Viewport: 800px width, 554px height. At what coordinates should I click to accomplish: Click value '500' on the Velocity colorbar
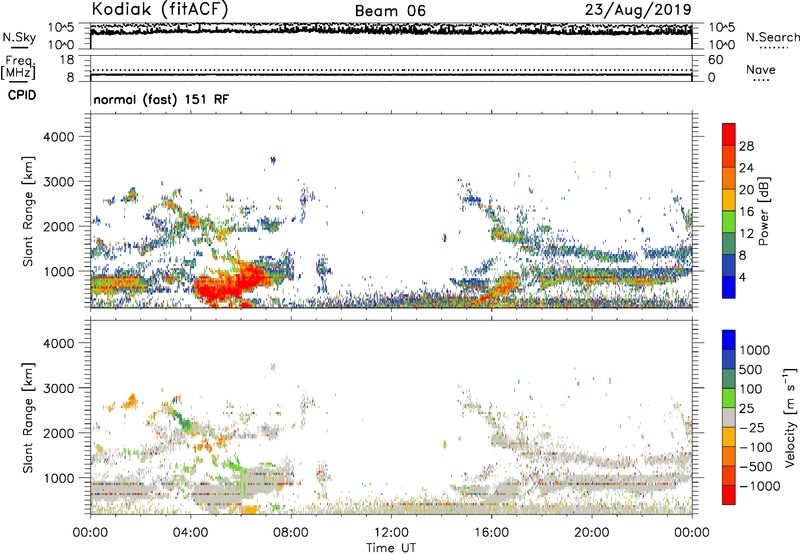tap(750, 369)
